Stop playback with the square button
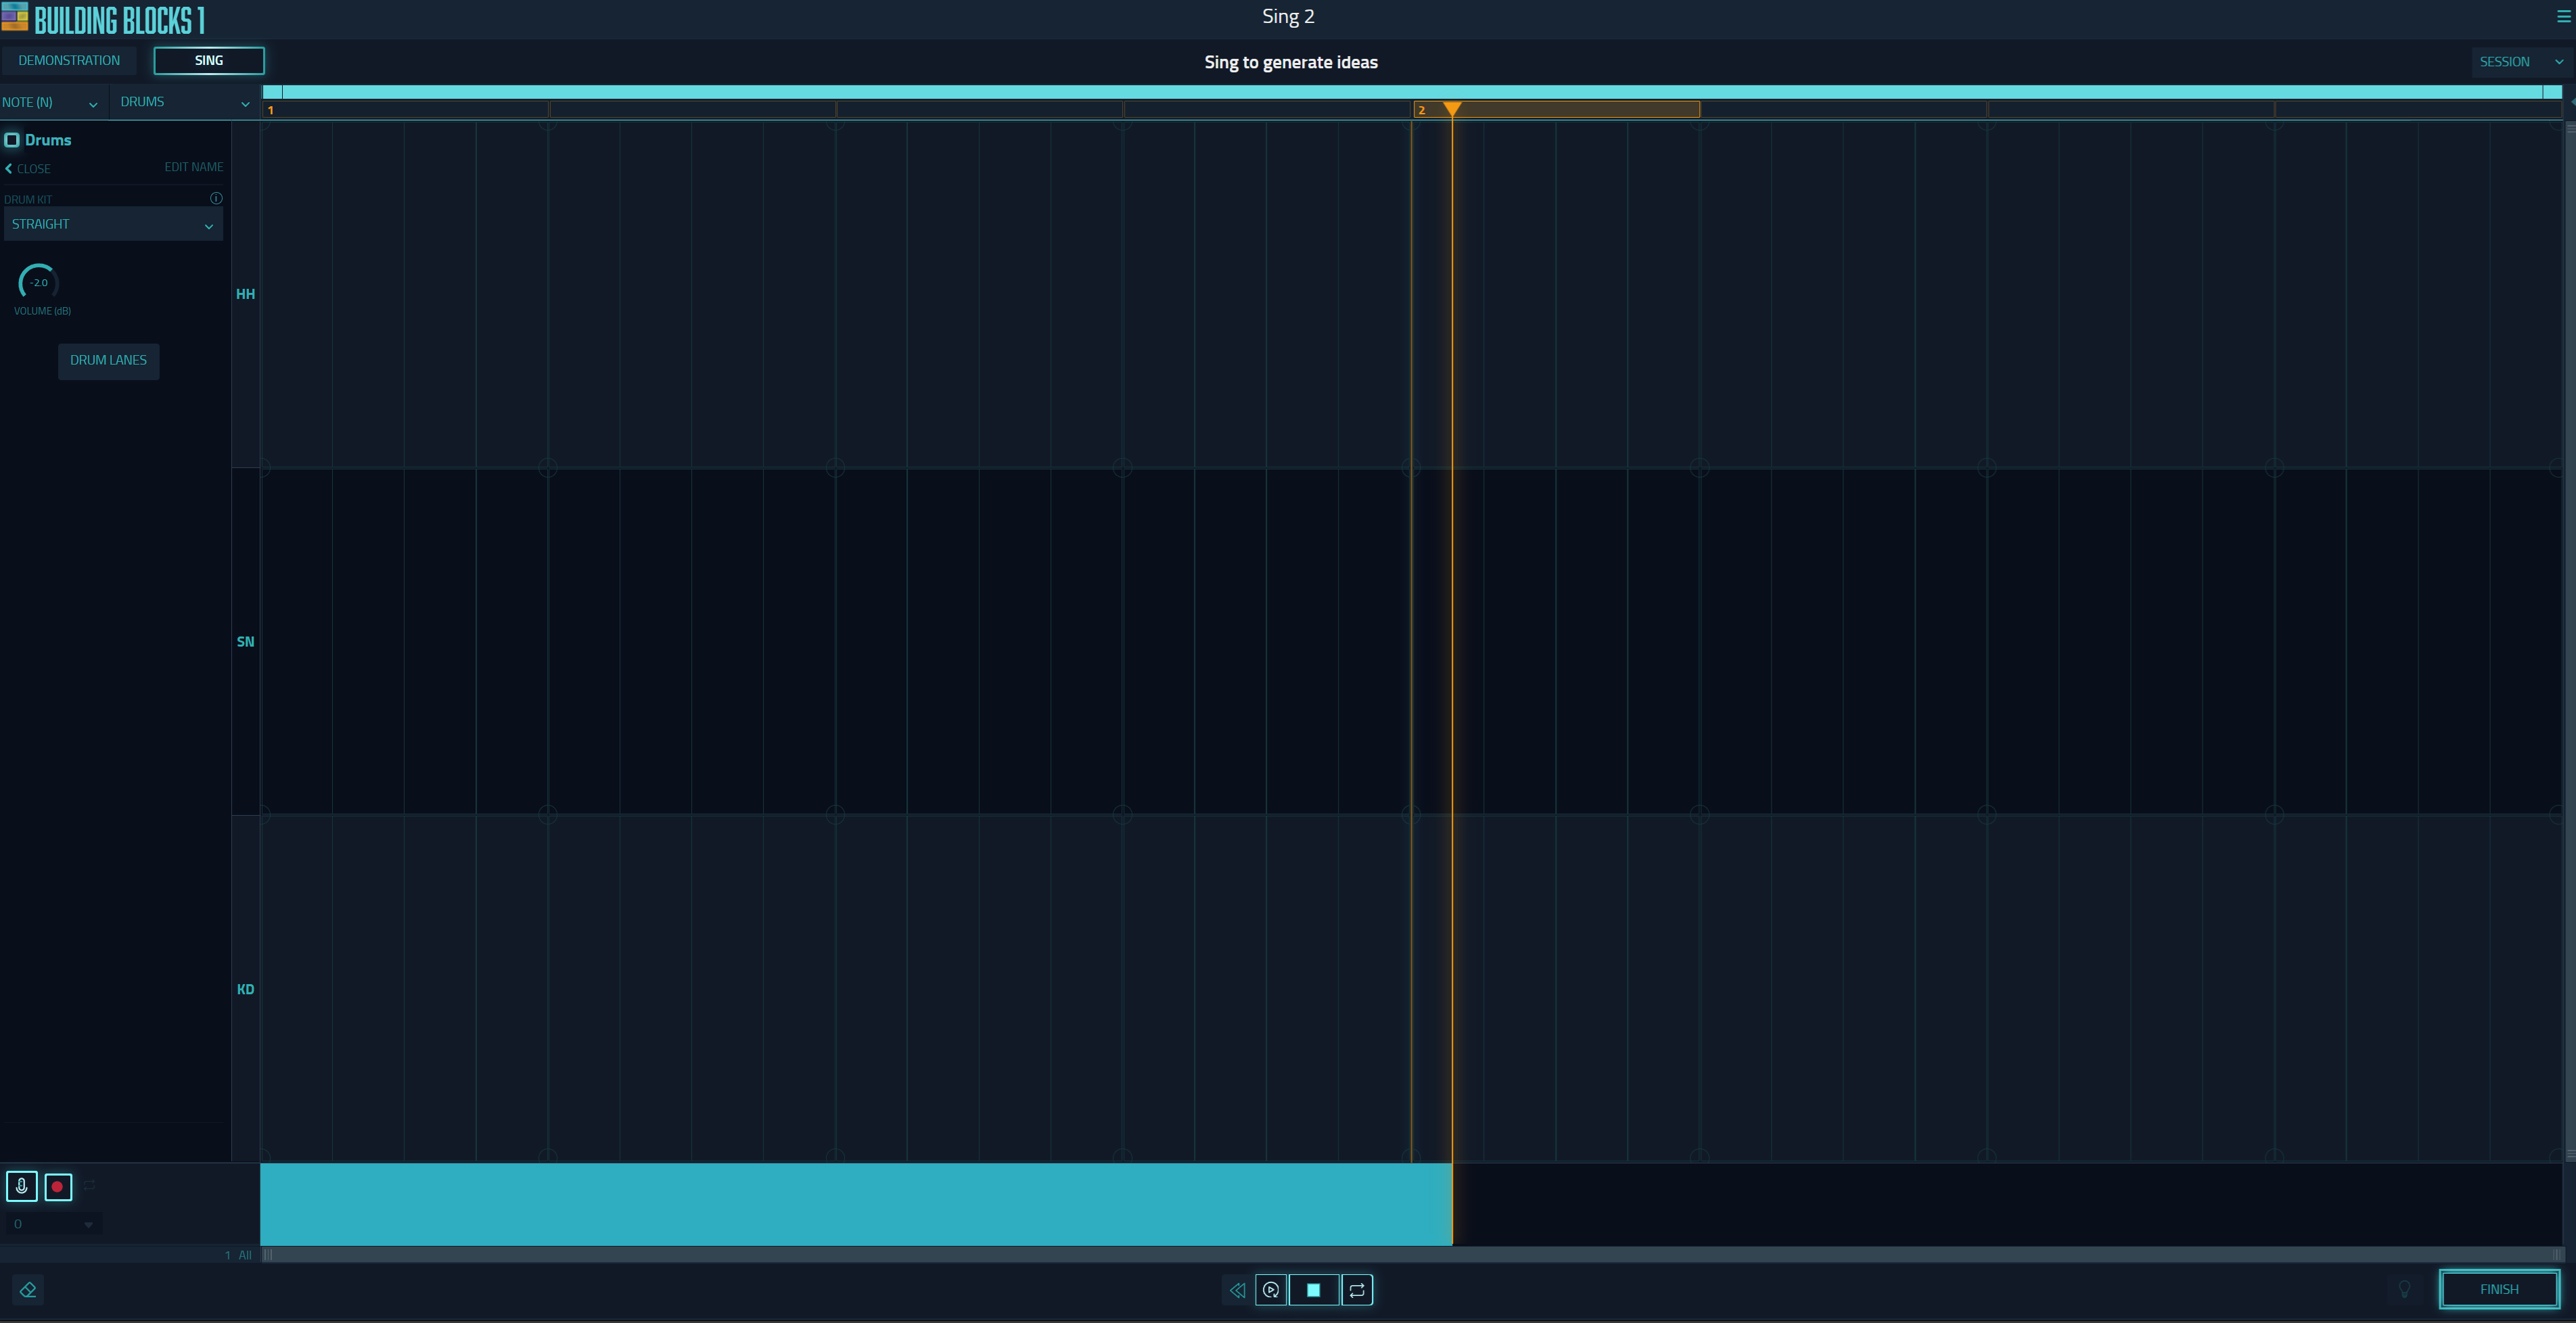Screen dimensions: 2576x1323 (x=1314, y=1290)
